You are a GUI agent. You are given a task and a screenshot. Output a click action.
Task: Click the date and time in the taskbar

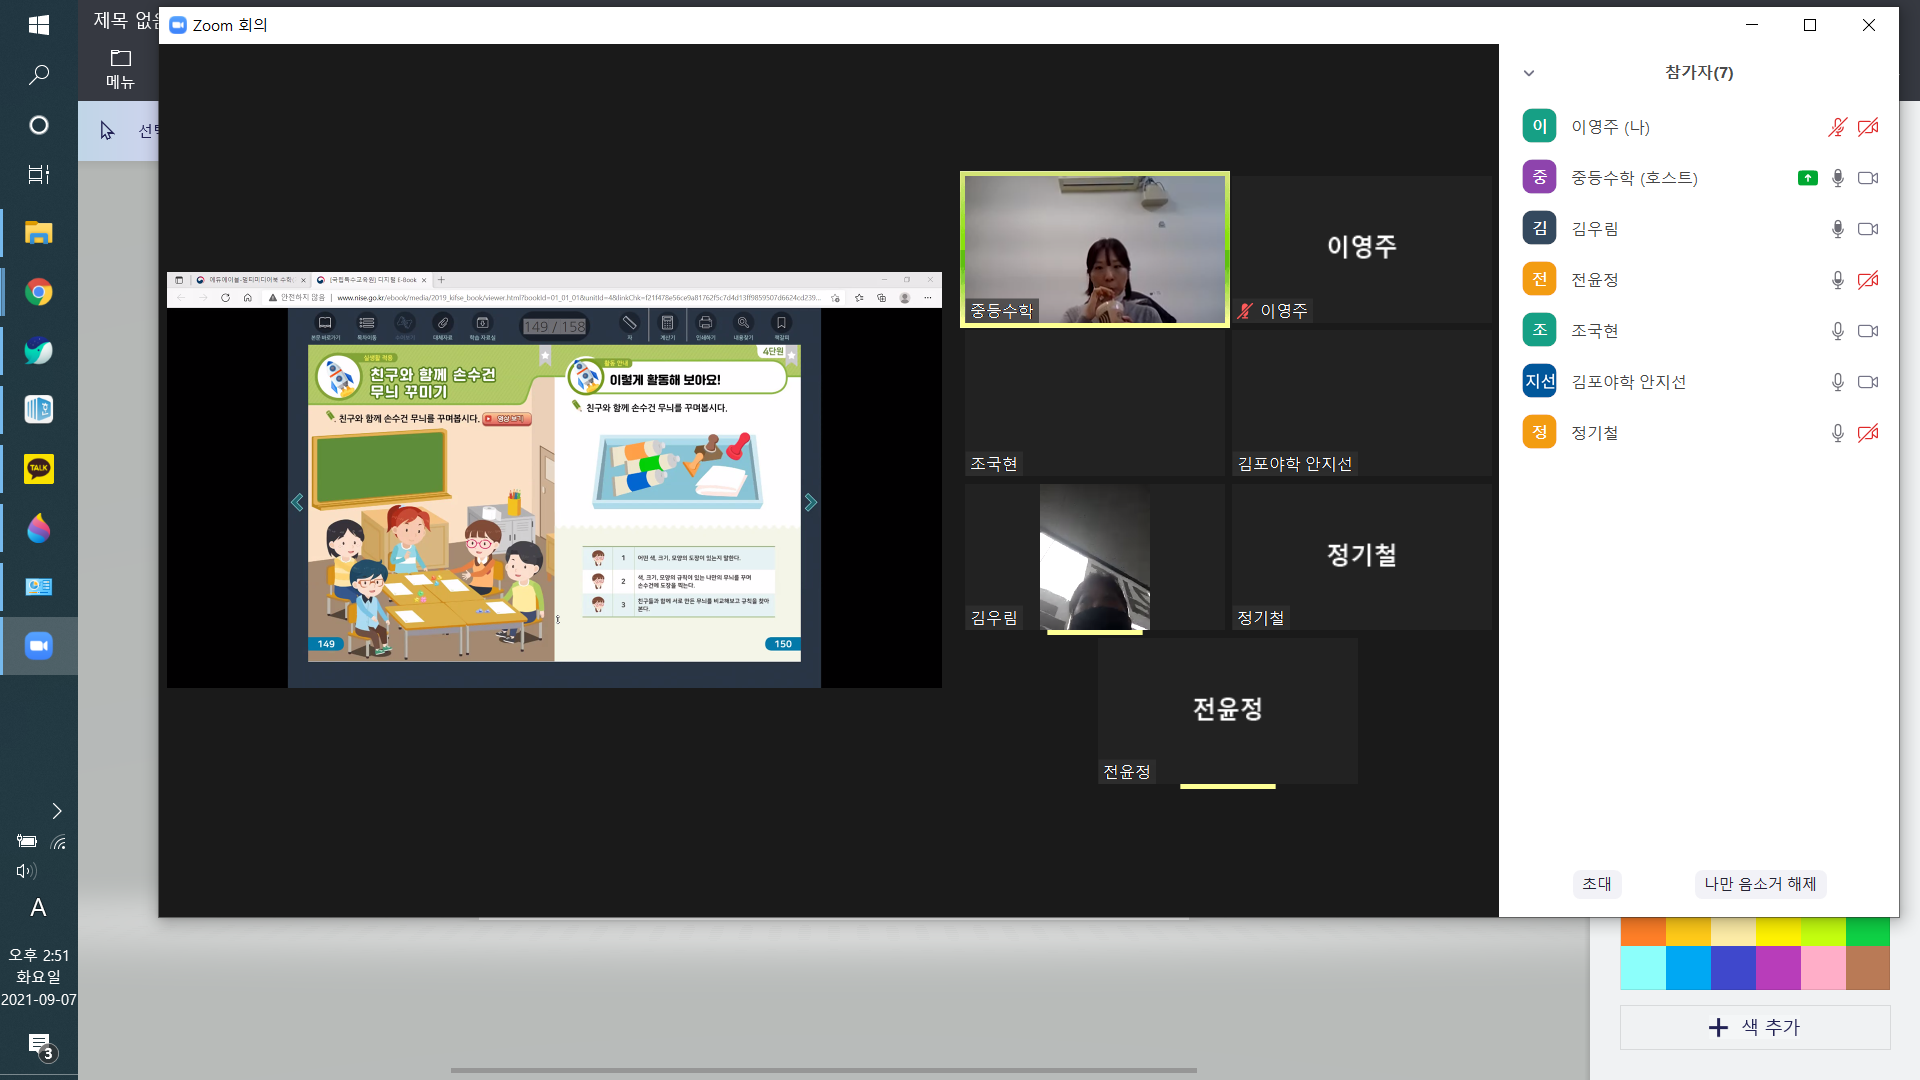point(39,977)
